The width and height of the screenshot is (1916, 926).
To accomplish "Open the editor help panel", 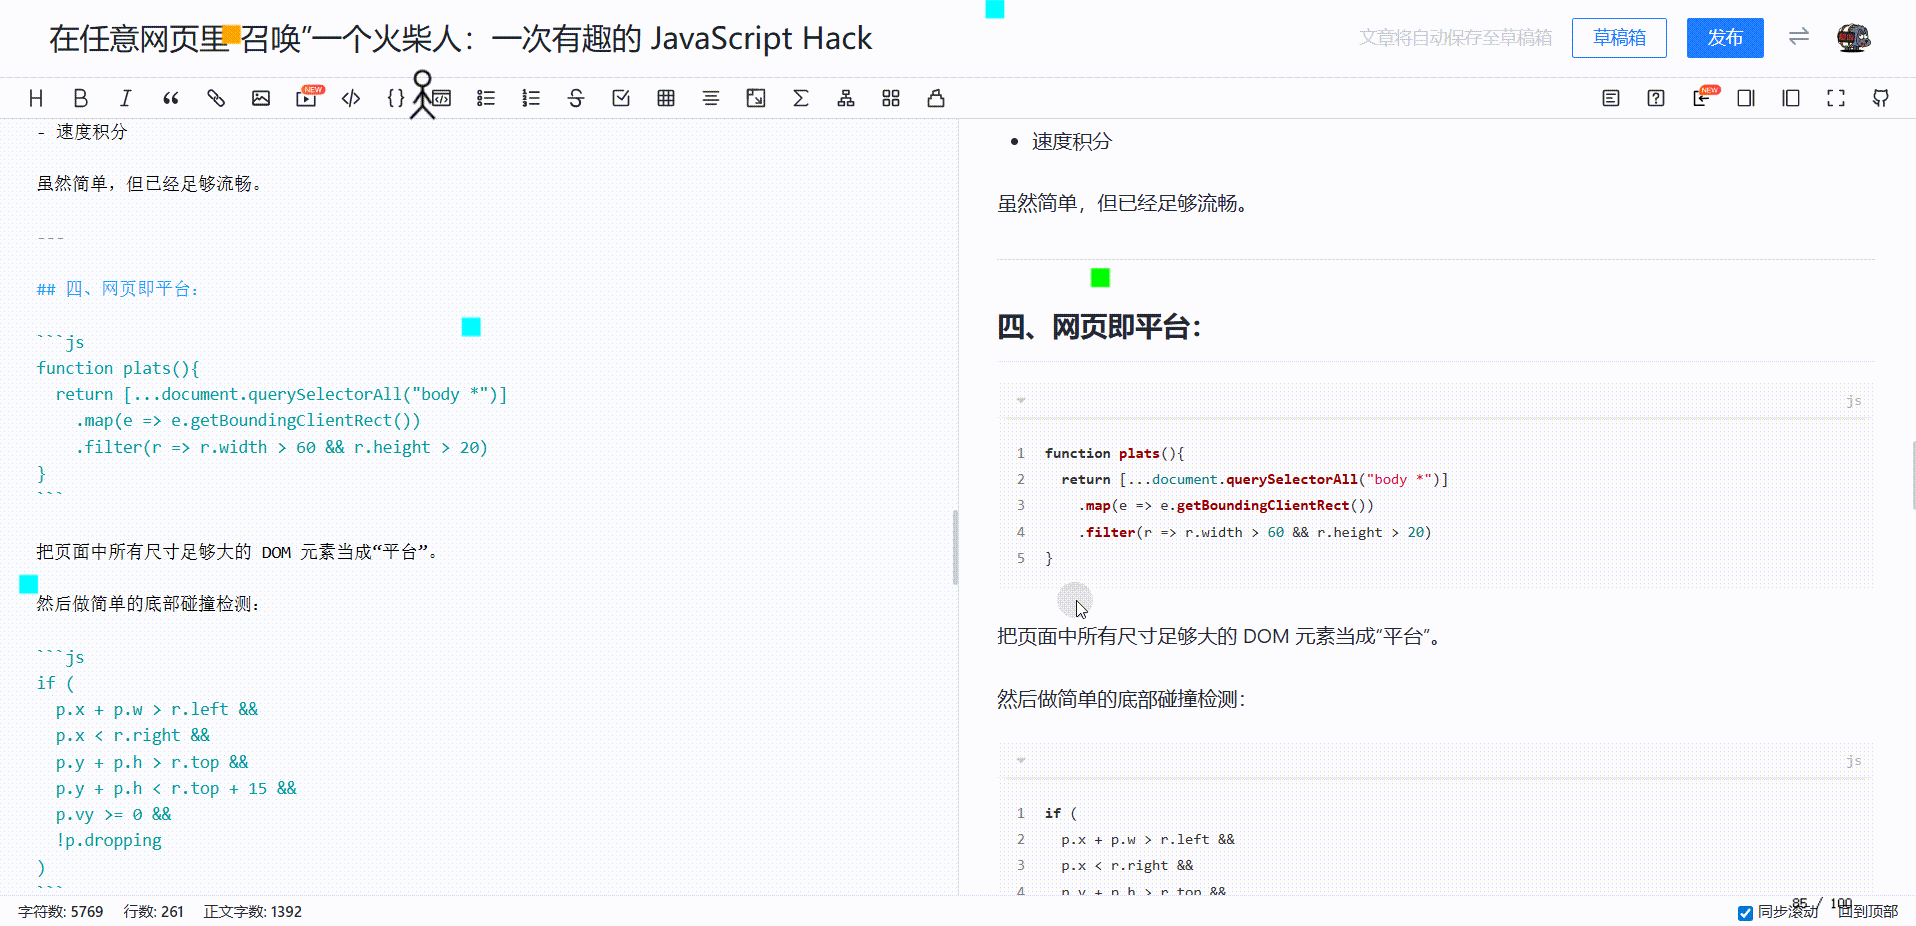I will [1656, 98].
